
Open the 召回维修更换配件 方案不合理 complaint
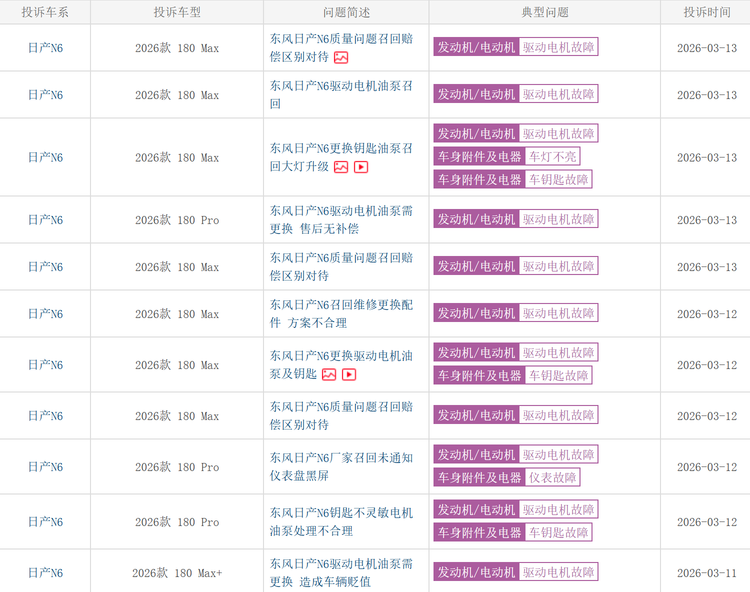click(x=340, y=314)
